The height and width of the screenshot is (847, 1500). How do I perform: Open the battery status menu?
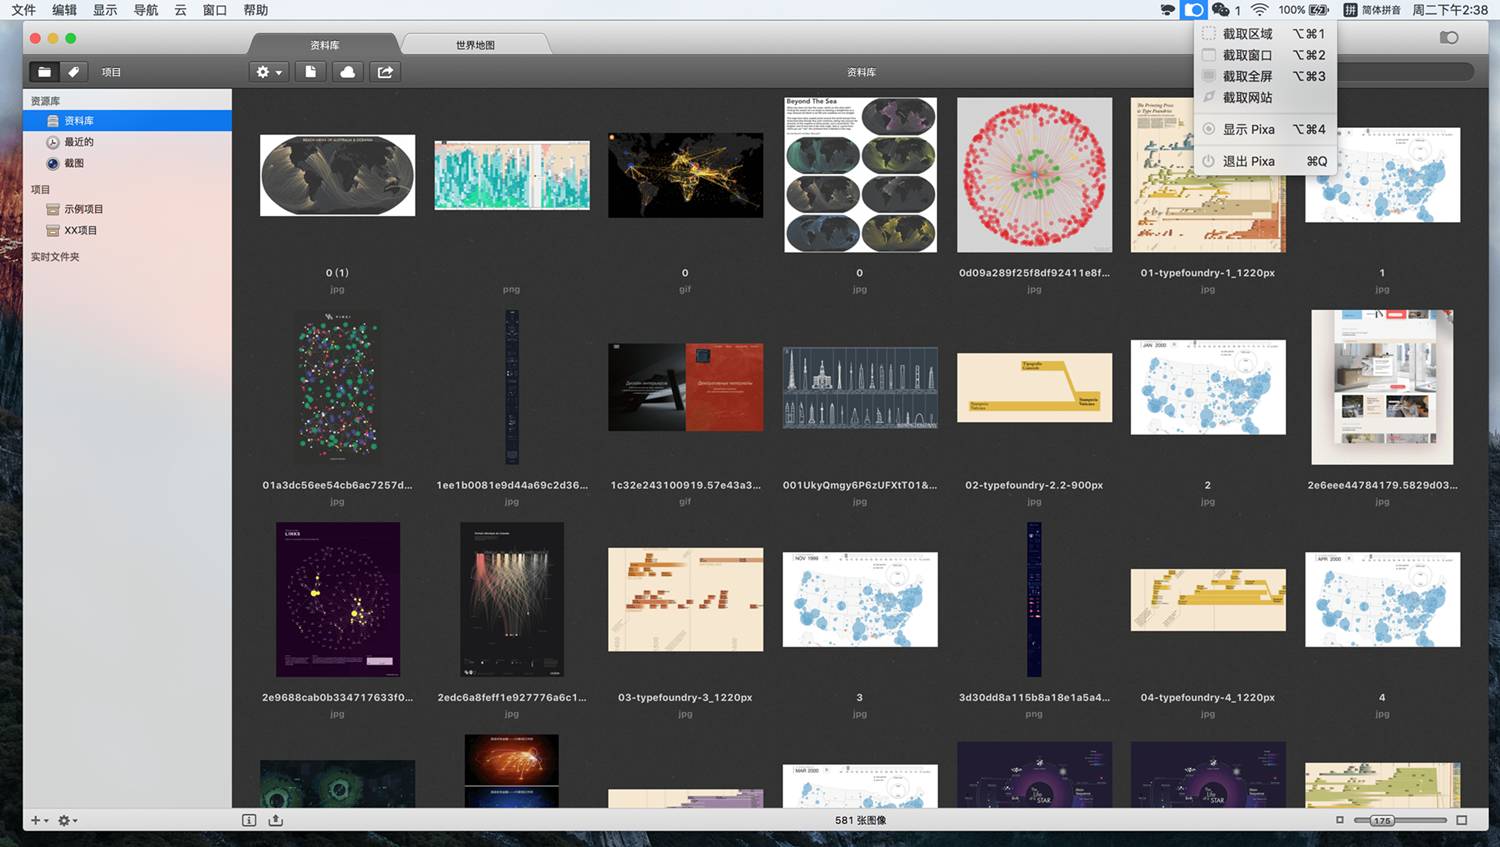[x=1304, y=10]
